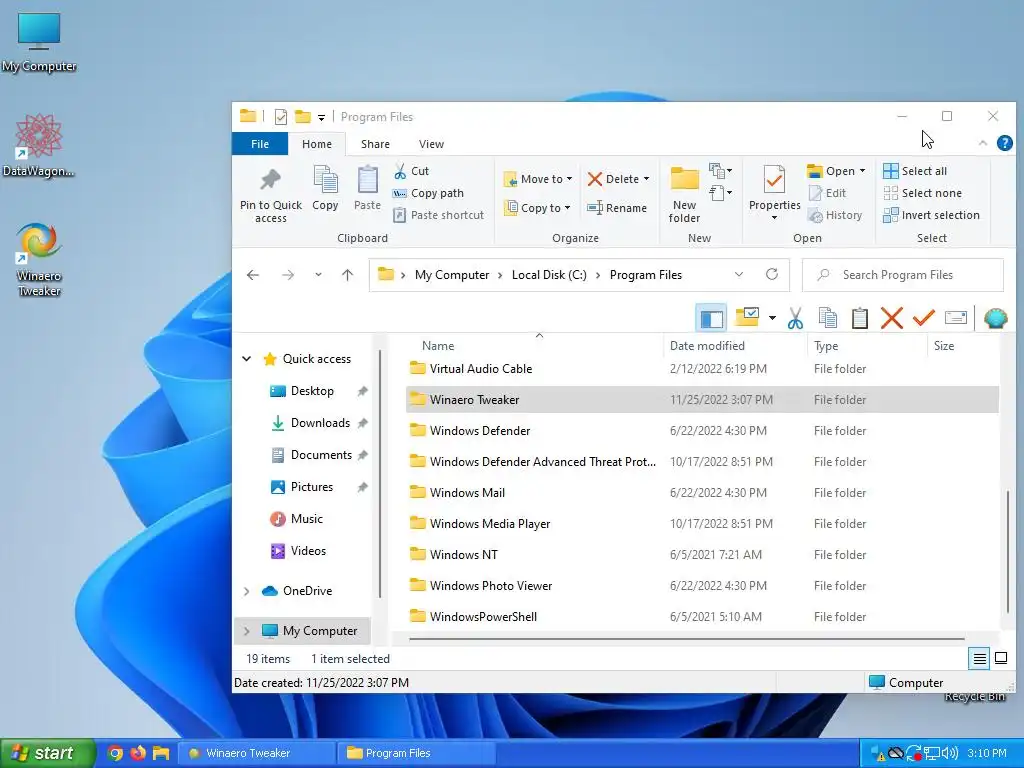Click the clipboard paste icon in classic toolbar
Image resolution: width=1024 pixels, height=768 pixels.
859,318
